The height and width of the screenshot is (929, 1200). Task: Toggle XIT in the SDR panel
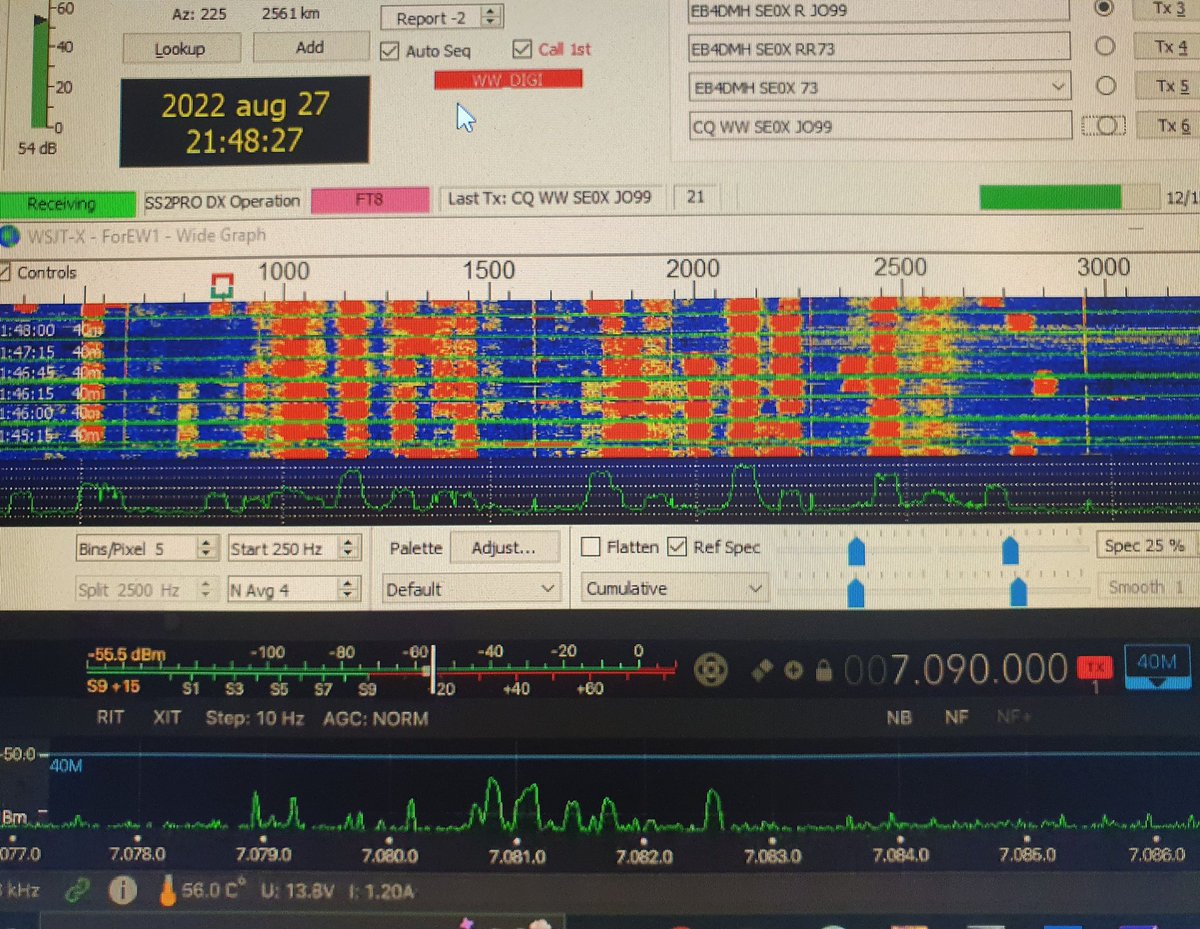pyautogui.click(x=166, y=717)
